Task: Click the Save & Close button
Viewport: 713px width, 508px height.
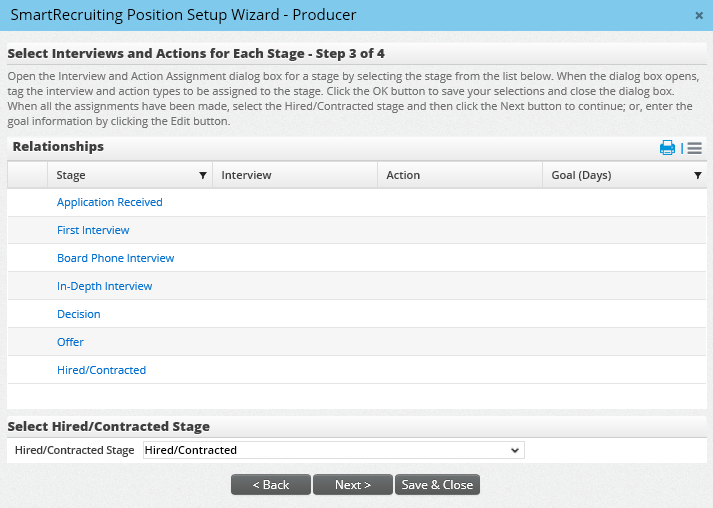Action: [x=437, y=485]
